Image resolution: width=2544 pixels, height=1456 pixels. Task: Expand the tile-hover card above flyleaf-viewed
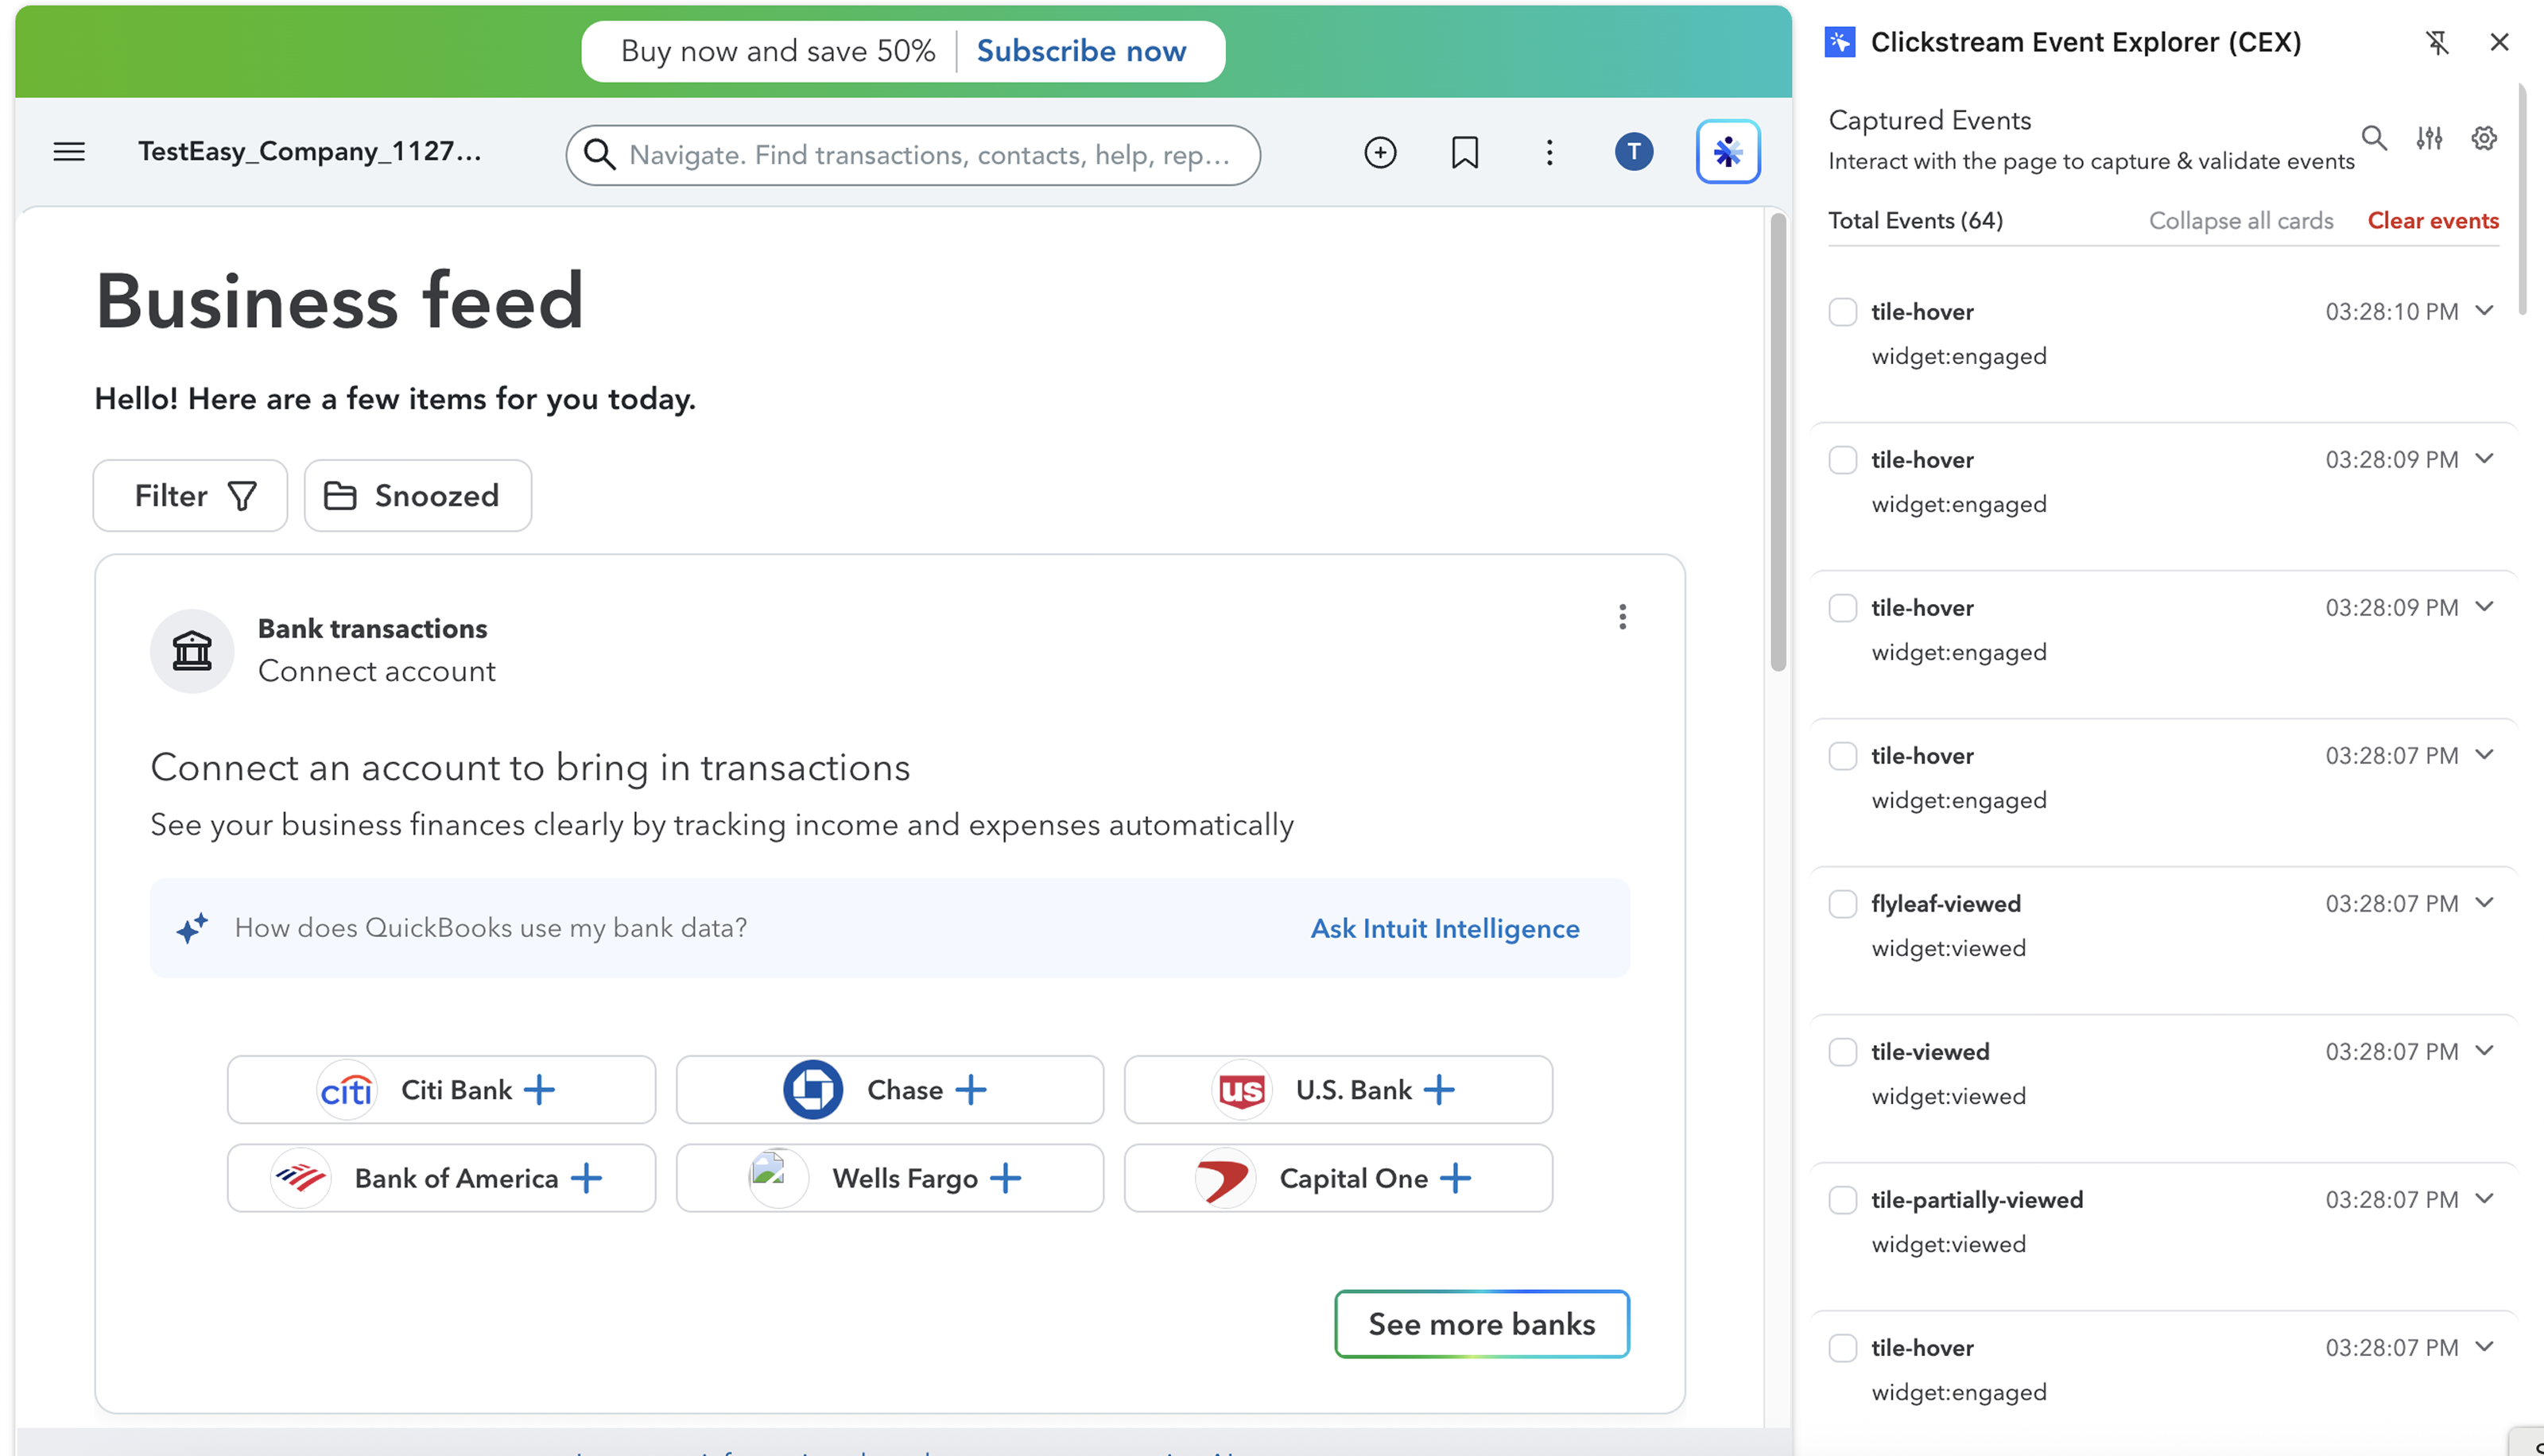2485,755
